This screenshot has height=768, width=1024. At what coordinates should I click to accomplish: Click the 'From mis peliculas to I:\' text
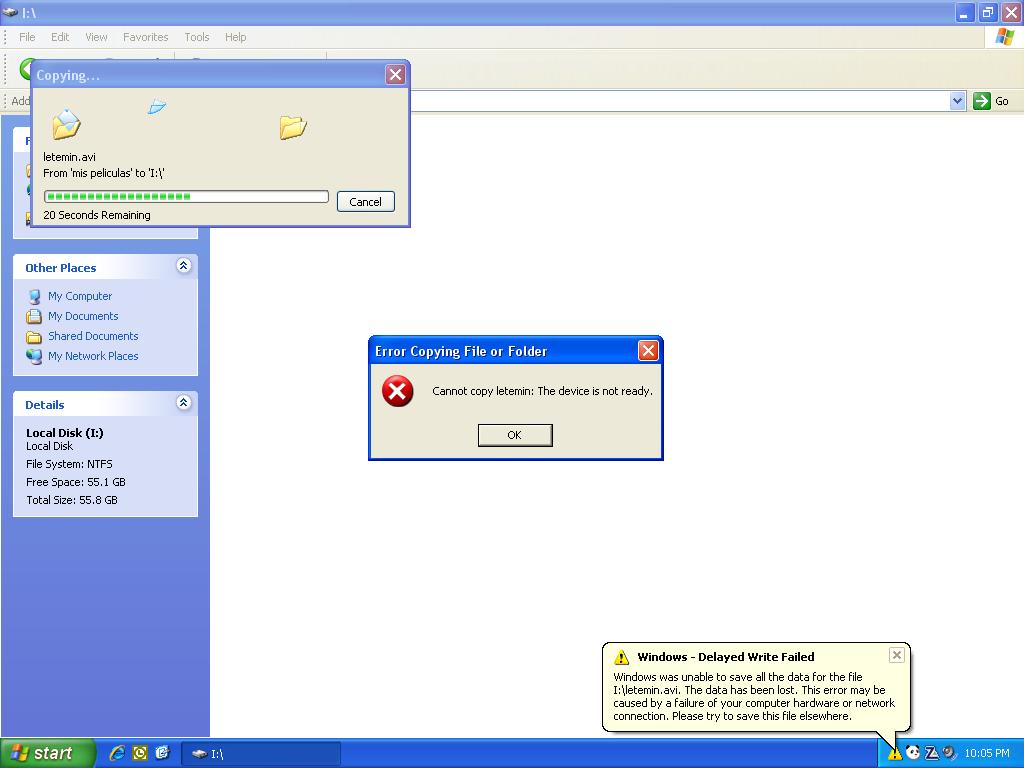pos(104,173)
